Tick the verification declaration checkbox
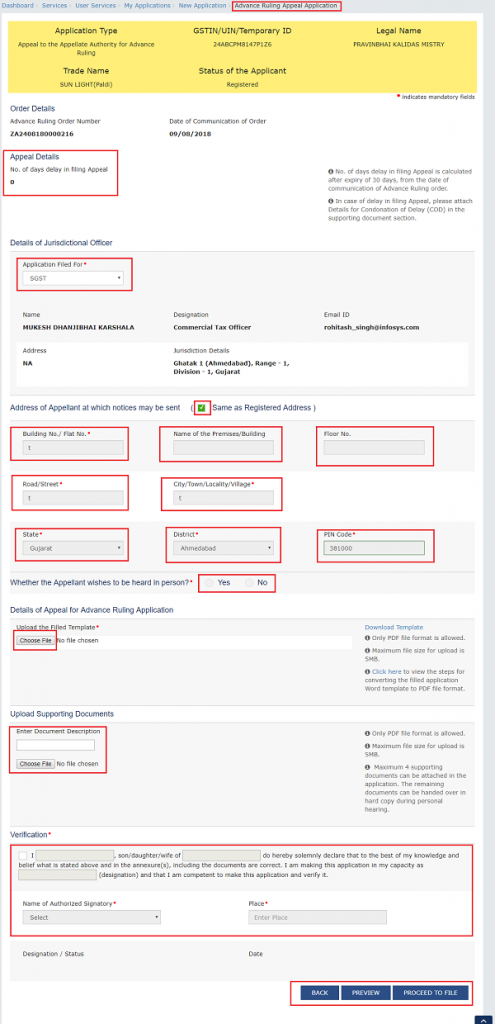 tap(24, 855)
